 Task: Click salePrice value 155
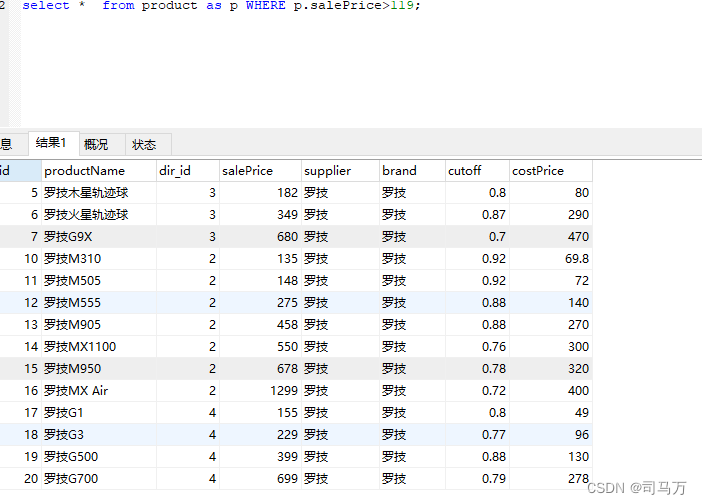[261, 412]
